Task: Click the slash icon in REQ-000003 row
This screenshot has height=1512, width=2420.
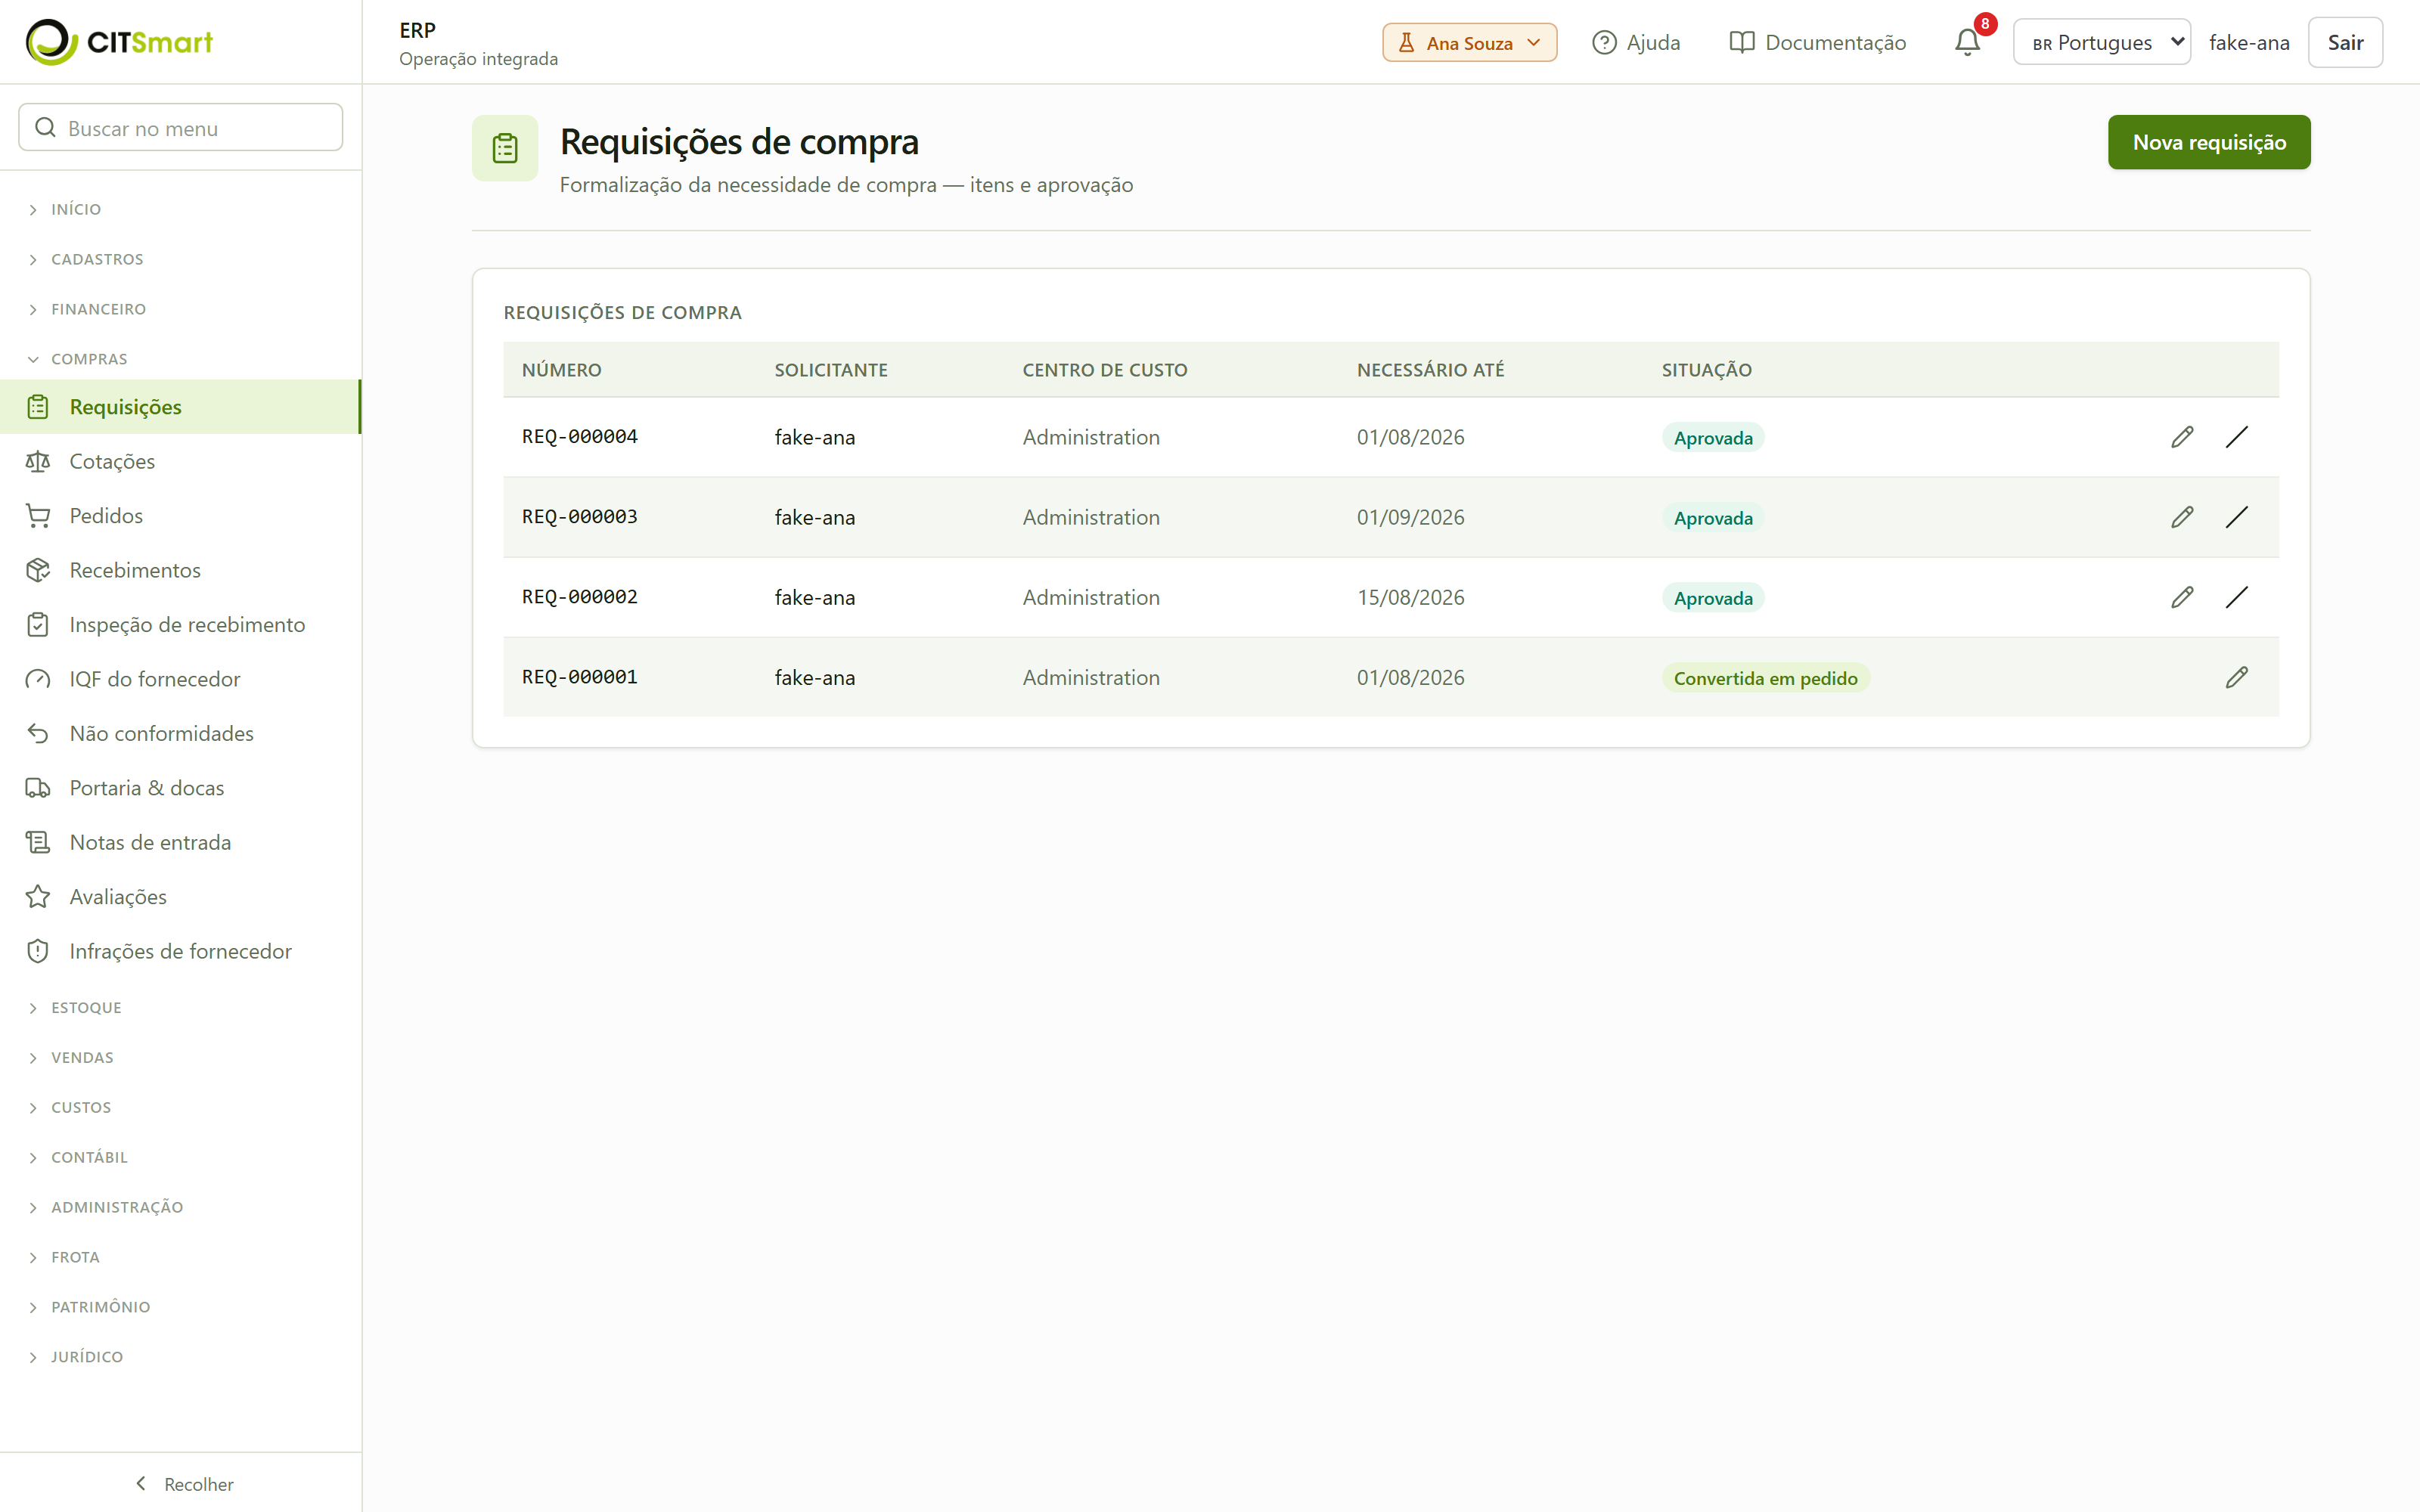Action: pyautogui.click(x=2237, y=517)
